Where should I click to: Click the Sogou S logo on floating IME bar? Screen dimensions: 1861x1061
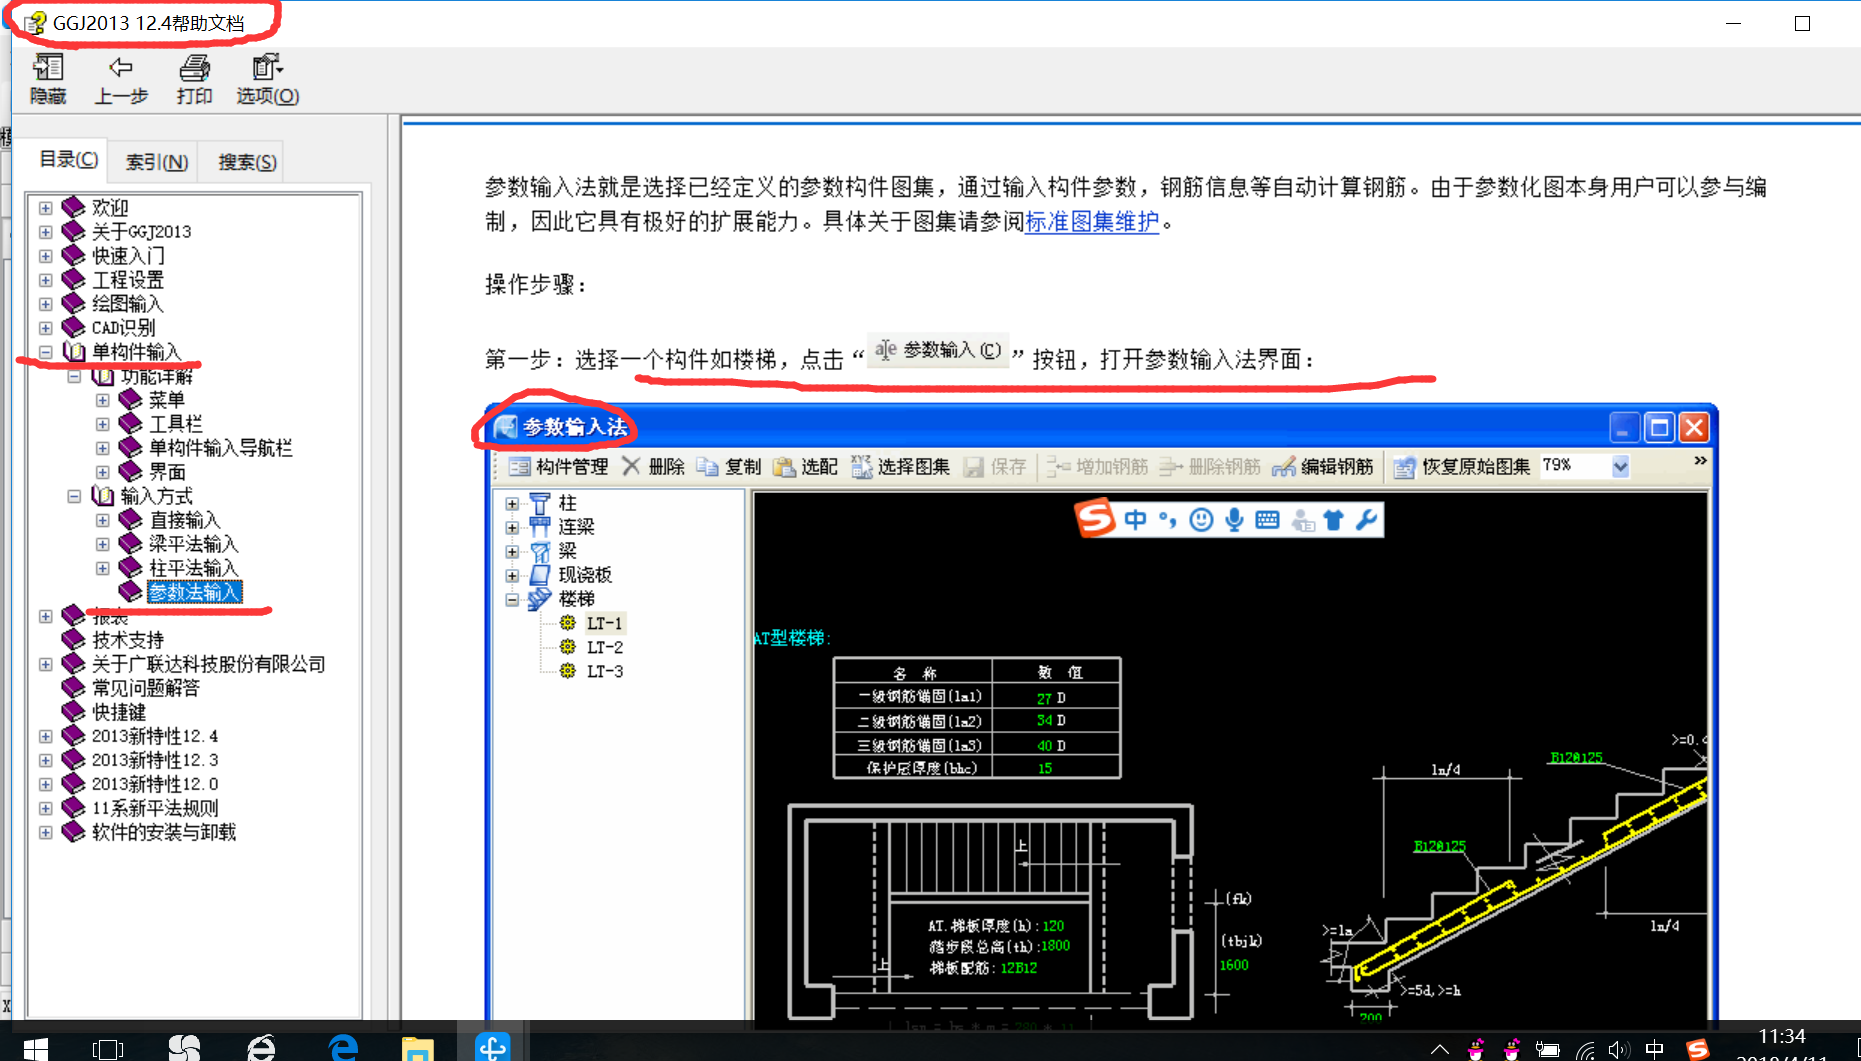pos(1095,519)
